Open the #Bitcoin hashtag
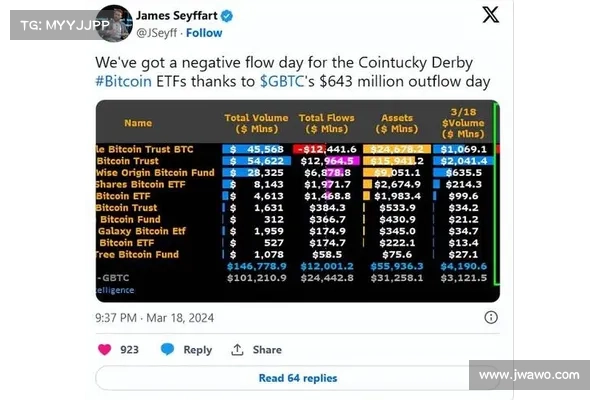 coord(124,81)
